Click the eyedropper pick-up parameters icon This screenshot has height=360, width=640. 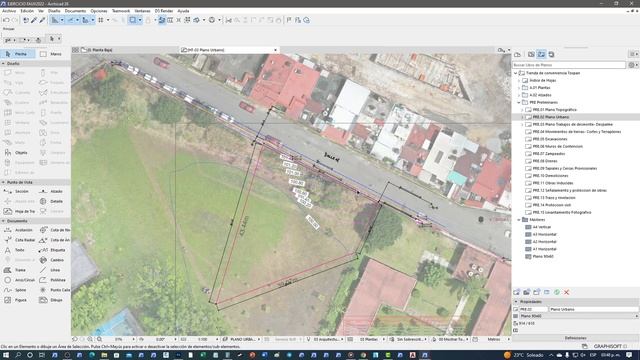point(34,20)
